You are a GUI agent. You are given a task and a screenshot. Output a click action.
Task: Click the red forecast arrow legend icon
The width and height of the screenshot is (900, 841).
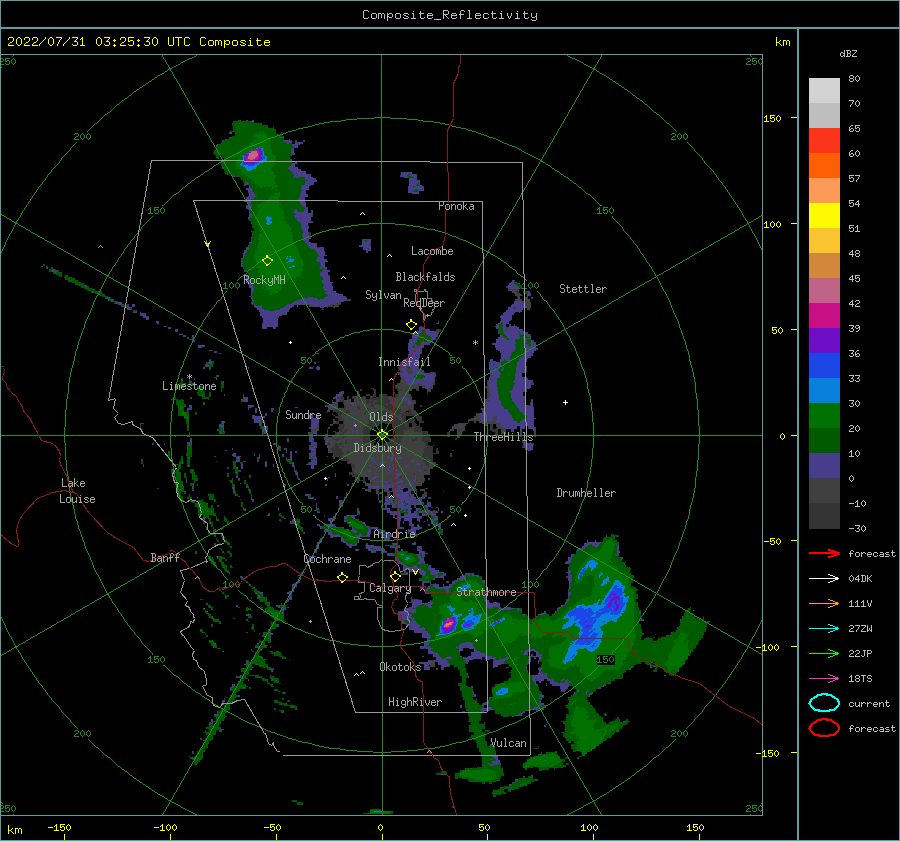pos(824,553)
